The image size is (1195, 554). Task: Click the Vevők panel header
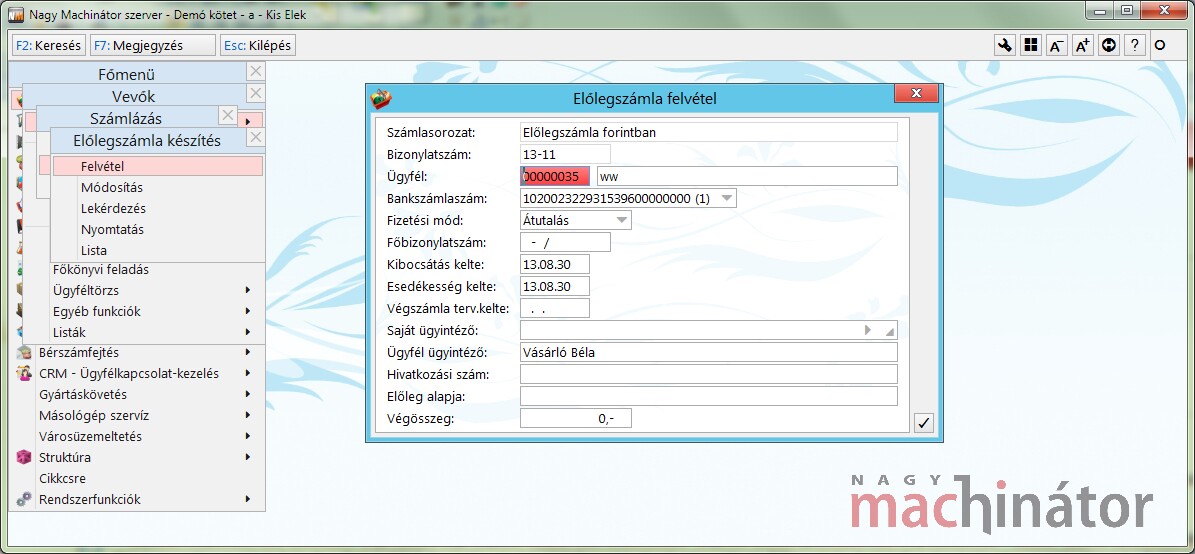click(133, 96)
